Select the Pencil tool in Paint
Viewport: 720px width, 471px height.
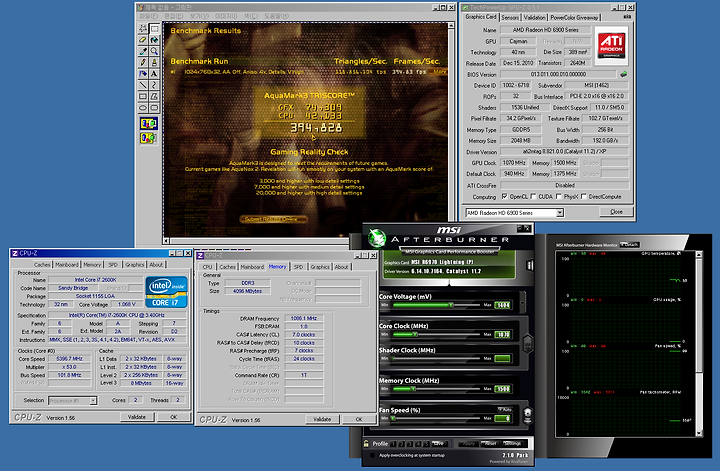[x=143, y=62]
